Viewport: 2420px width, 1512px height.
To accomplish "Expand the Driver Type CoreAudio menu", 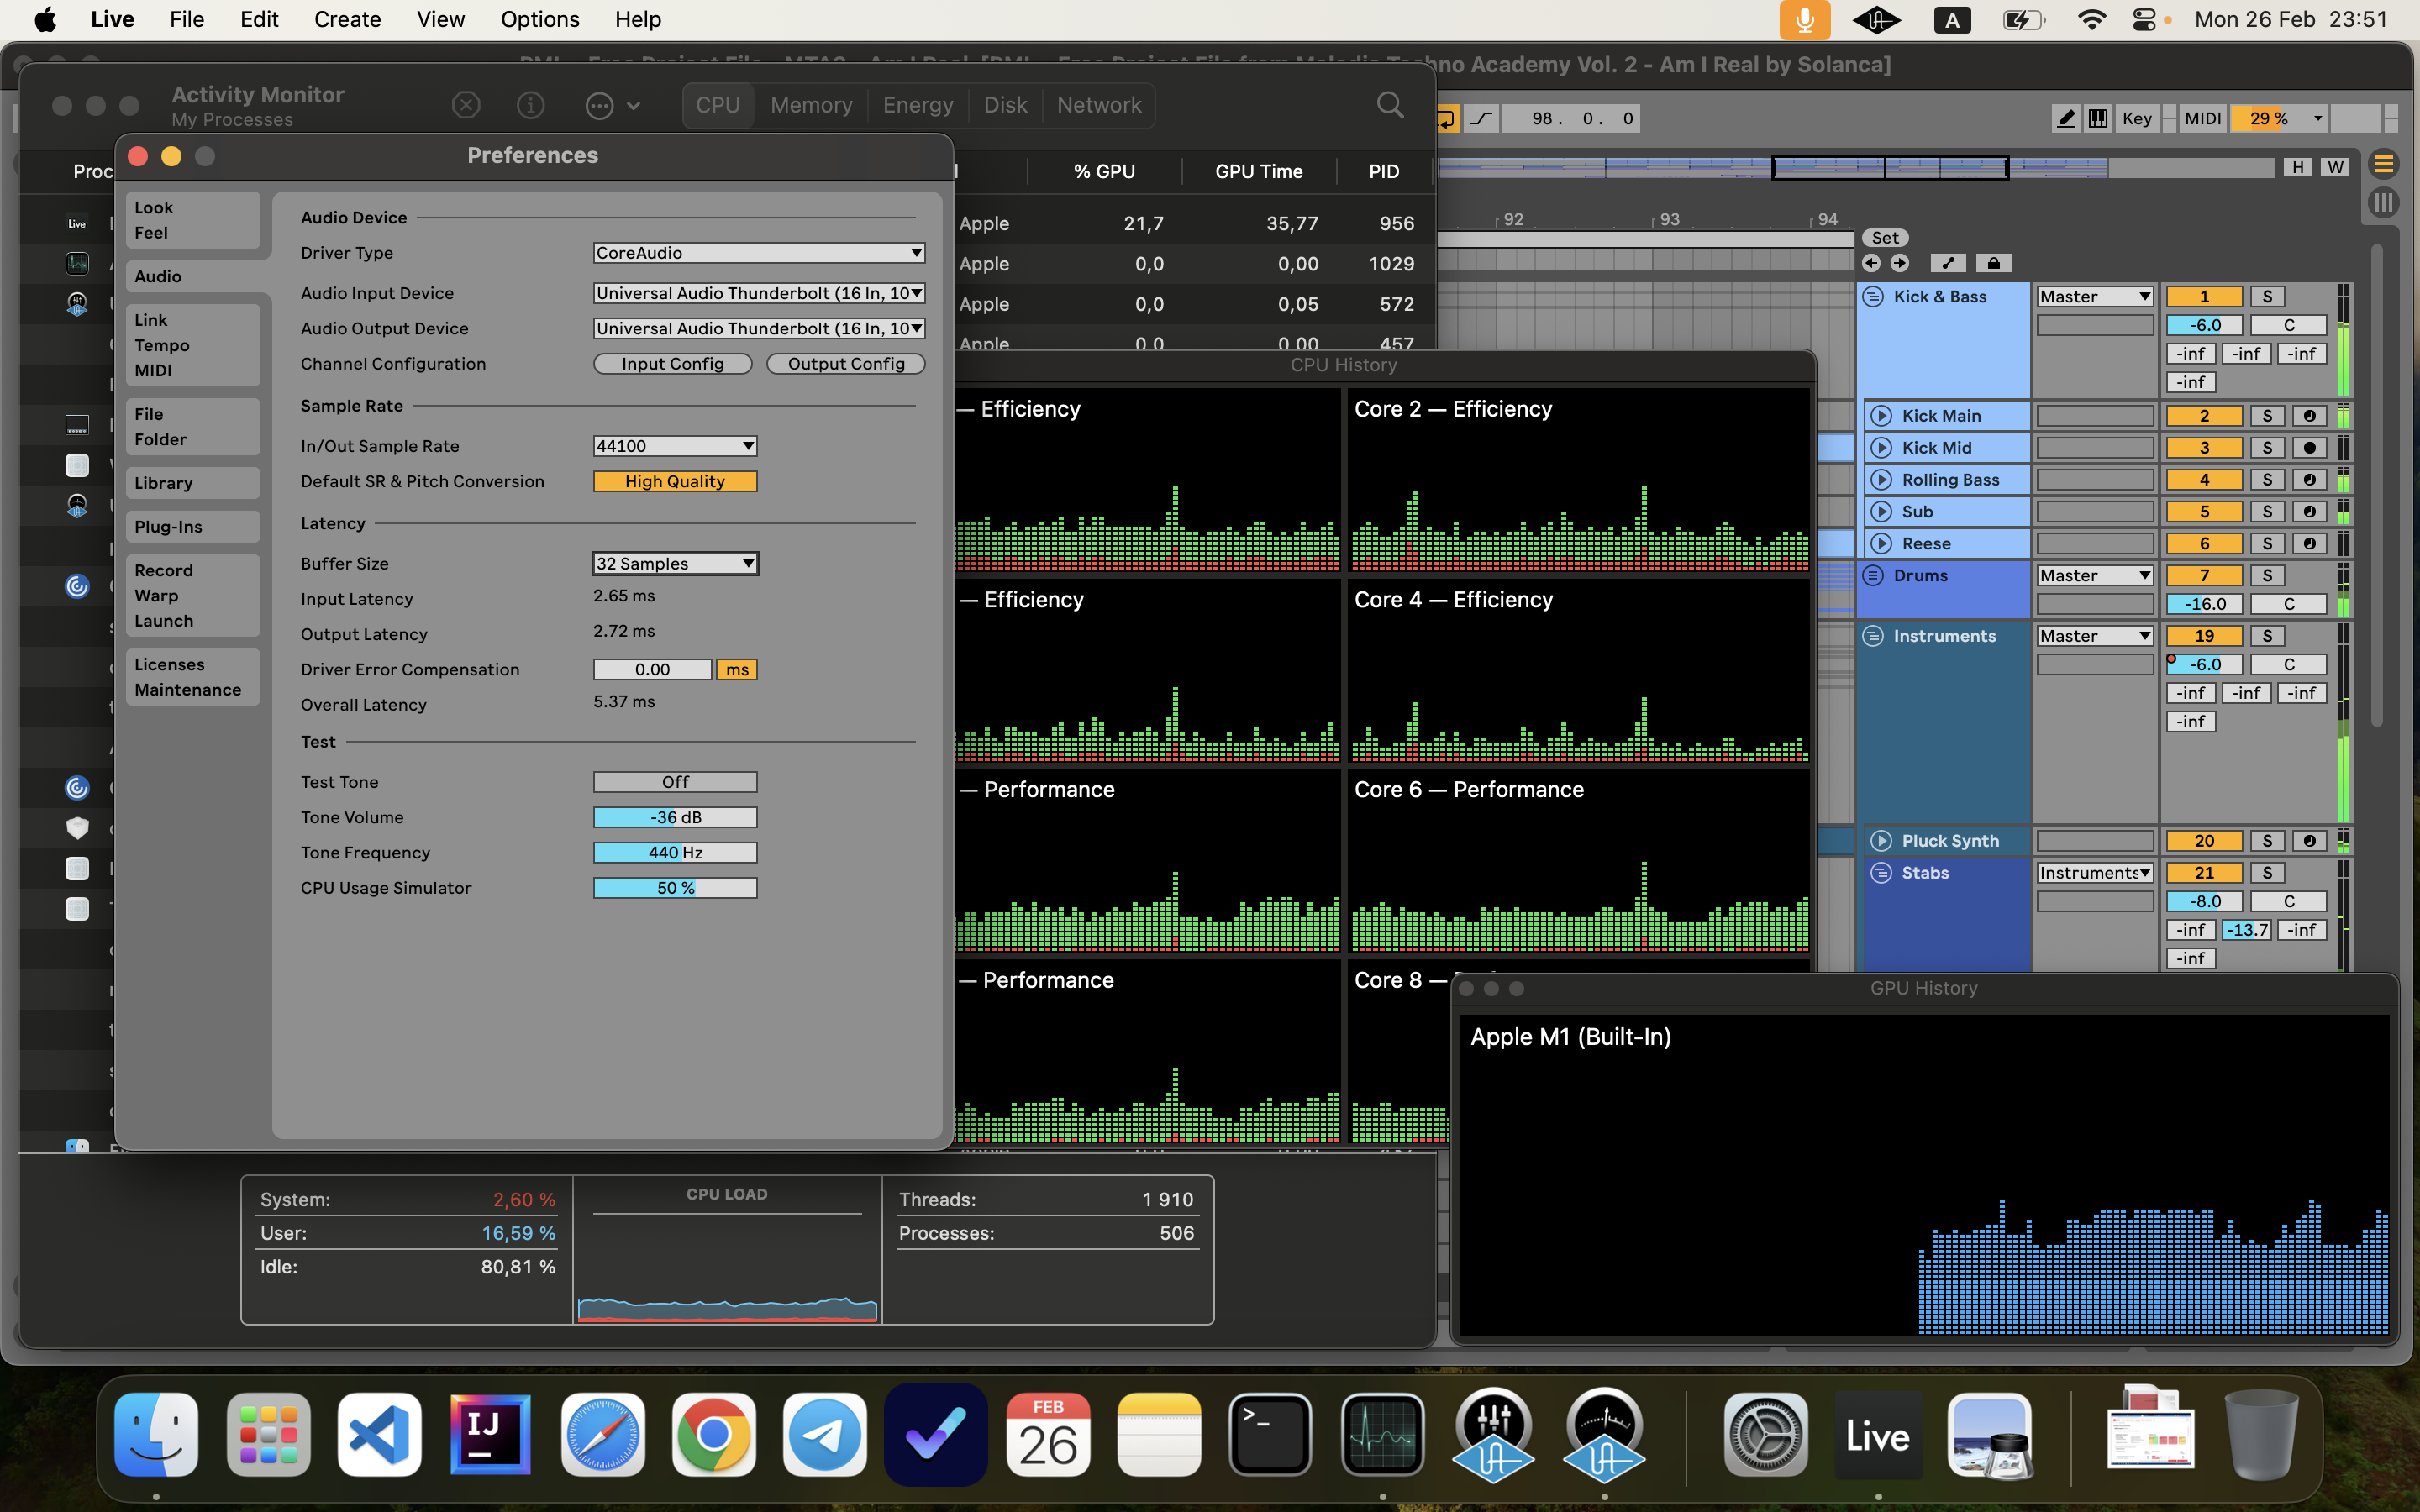I will 758,253.
